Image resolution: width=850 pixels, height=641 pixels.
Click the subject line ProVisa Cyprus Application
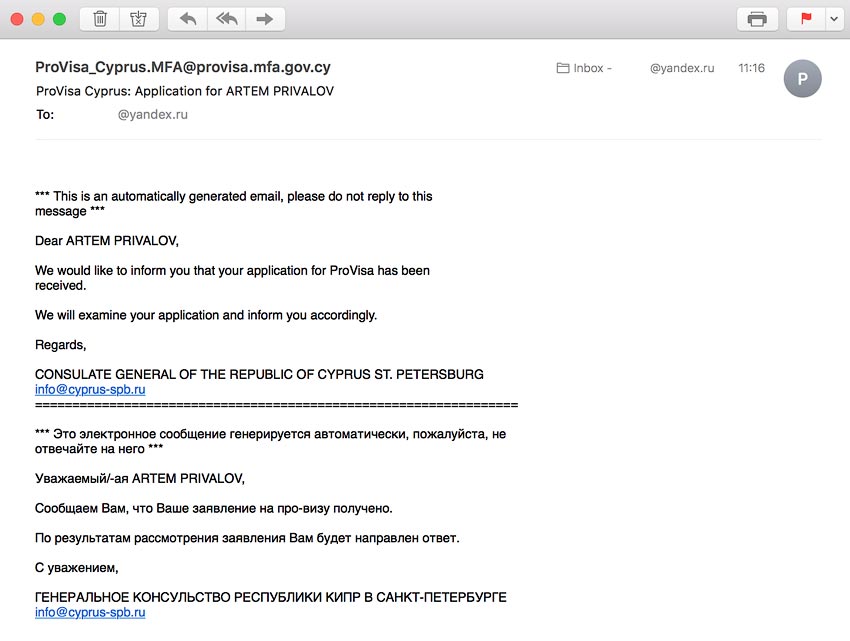[185, 91]
